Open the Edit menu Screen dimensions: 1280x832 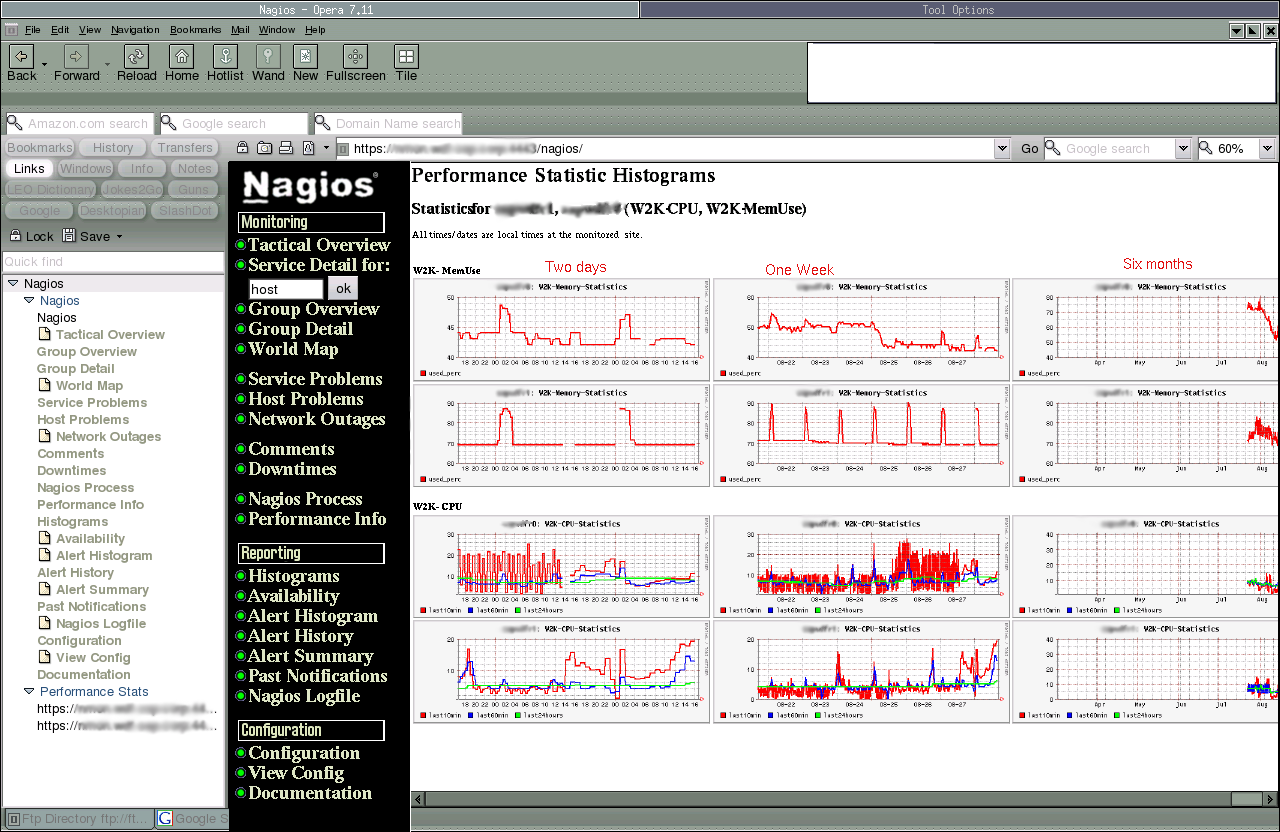(x=60, y=30)
